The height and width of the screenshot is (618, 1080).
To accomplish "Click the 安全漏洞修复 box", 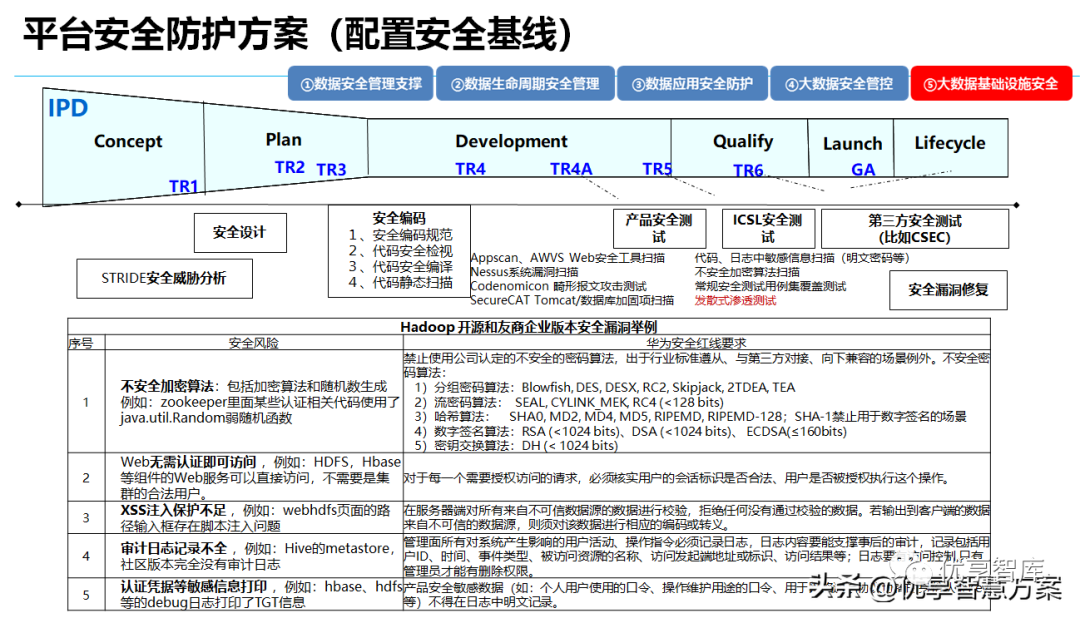I will point(948,290).
